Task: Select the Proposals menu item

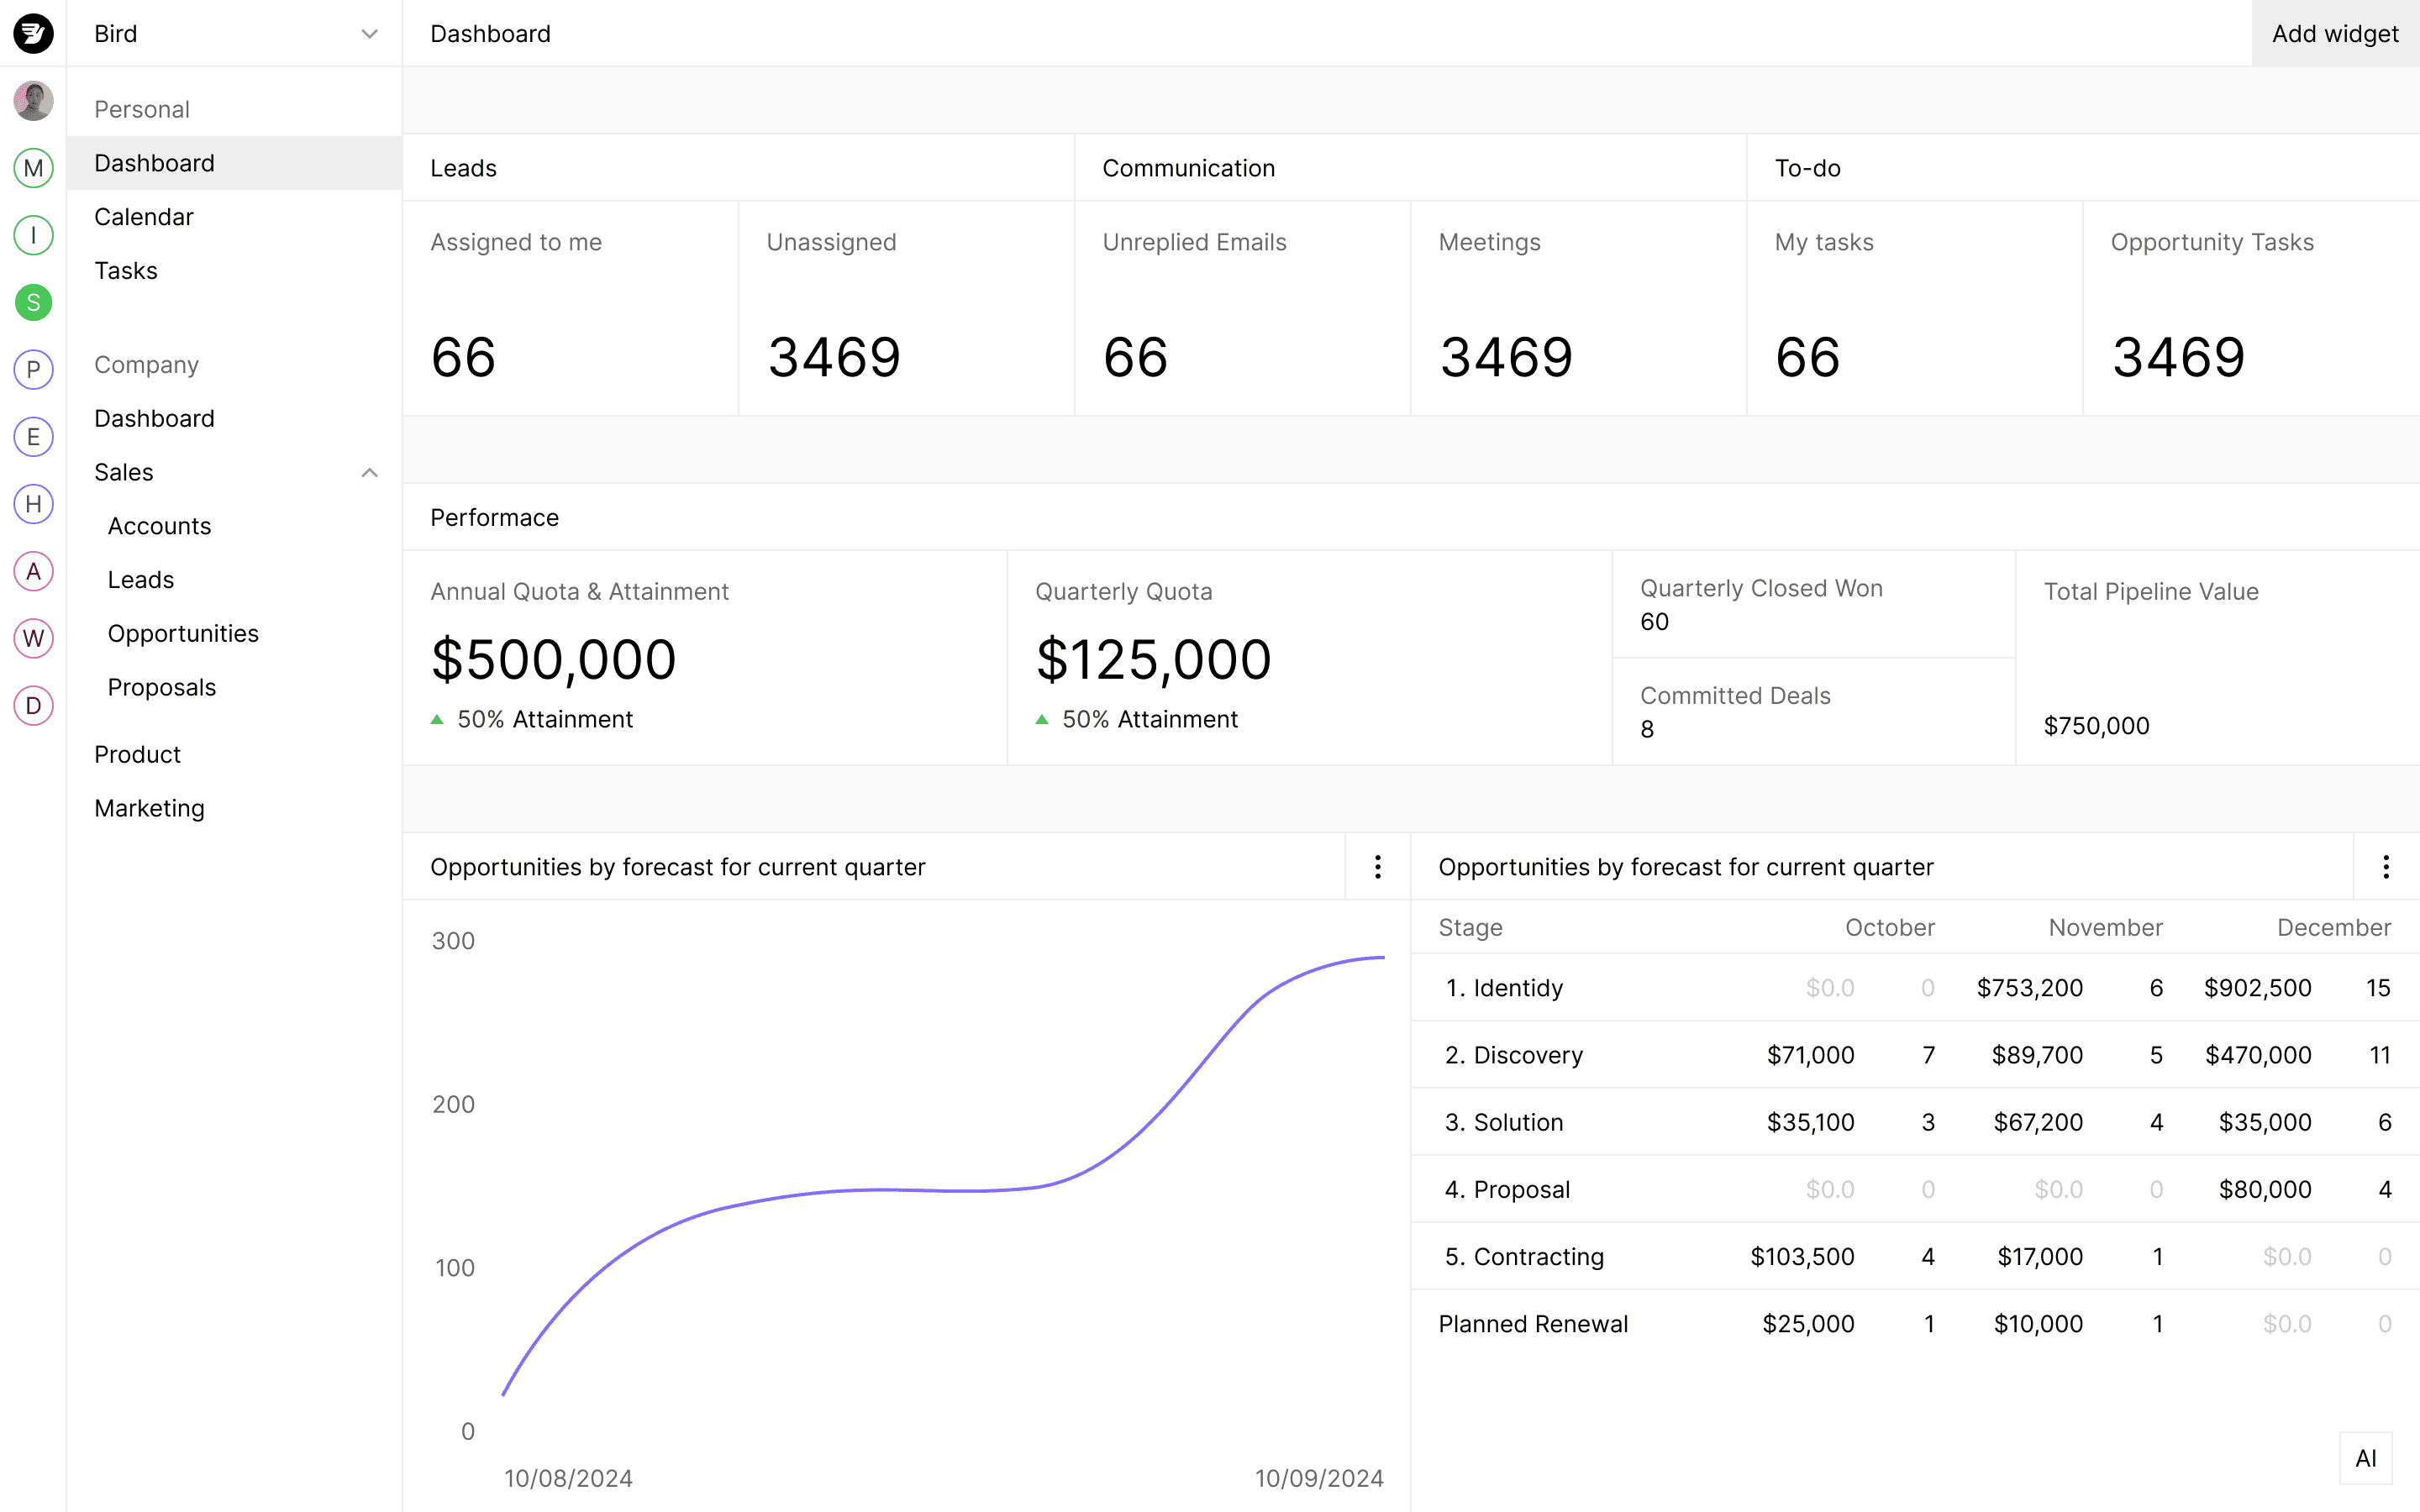Action: [x=164, y=686]
